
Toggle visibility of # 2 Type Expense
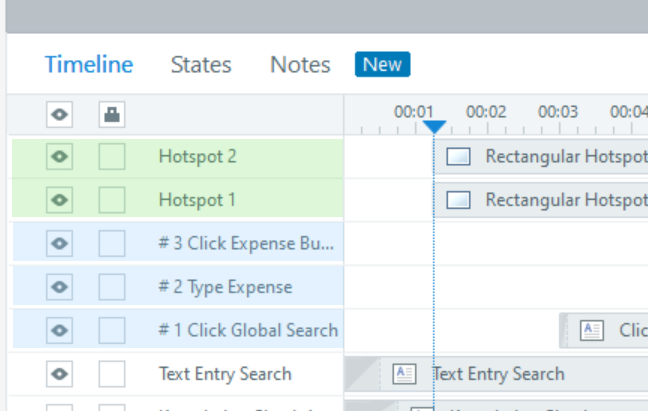(x=60, y=287)
